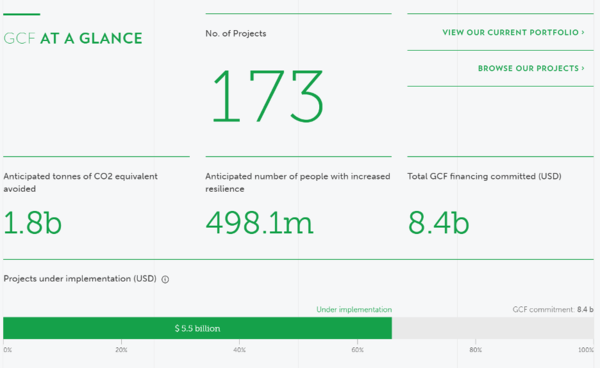Click the 20% axis tick label
This screenshot has height=368, width=600.
coord(121,350)
